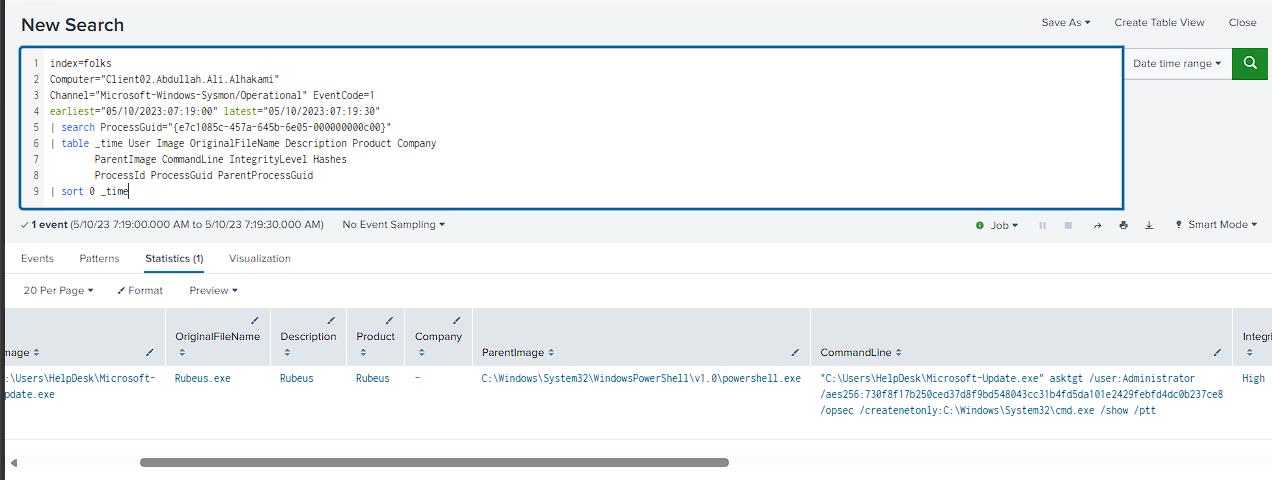Click Create Table View
This screenshot has width=1272, height=480.
[1159, 22]
